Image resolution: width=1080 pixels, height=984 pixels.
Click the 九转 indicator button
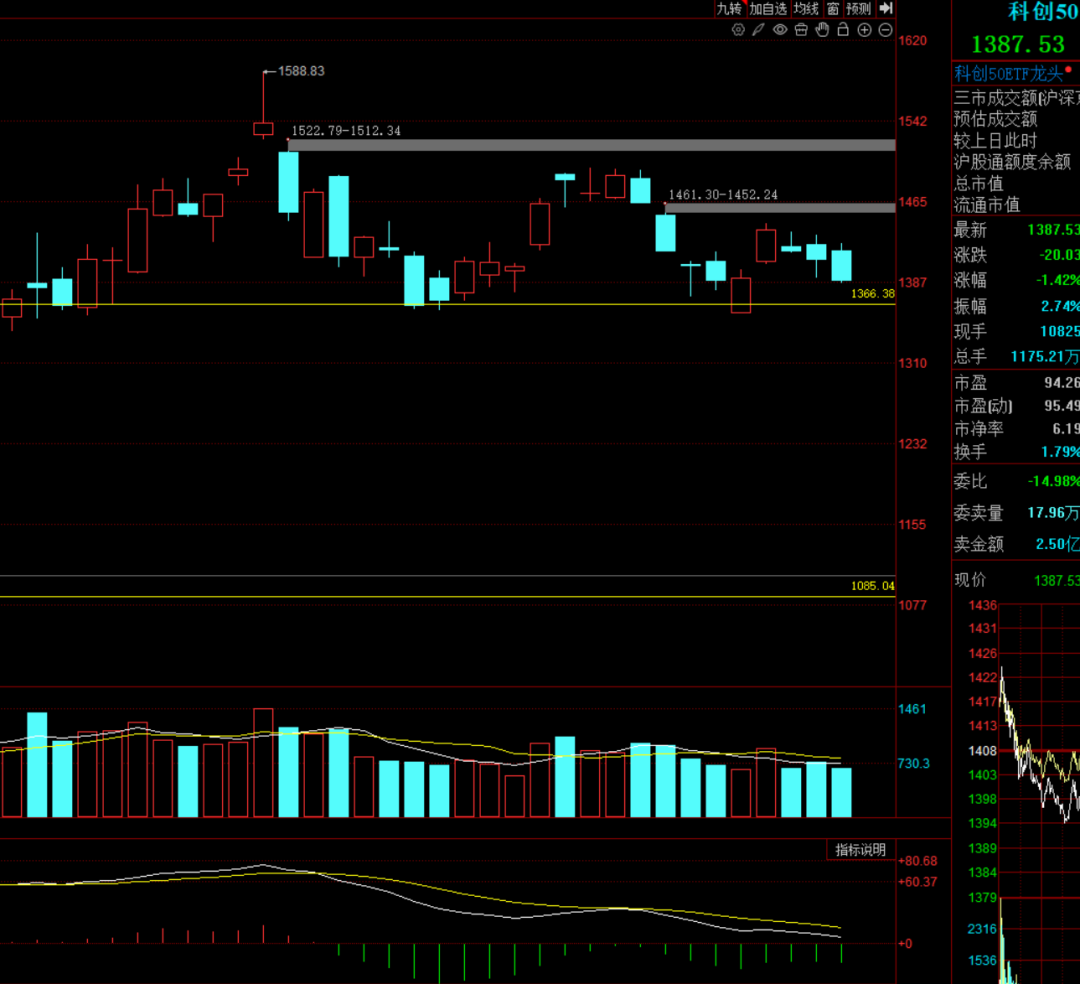pos(729,9)
